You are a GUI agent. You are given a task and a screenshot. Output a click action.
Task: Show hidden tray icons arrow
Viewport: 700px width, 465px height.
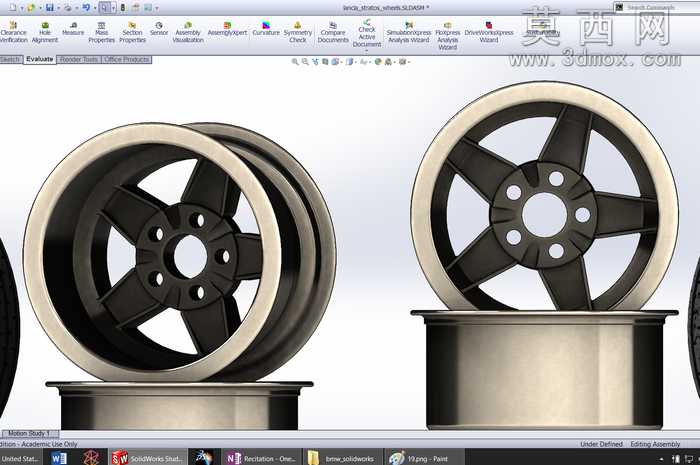point(662,459)
